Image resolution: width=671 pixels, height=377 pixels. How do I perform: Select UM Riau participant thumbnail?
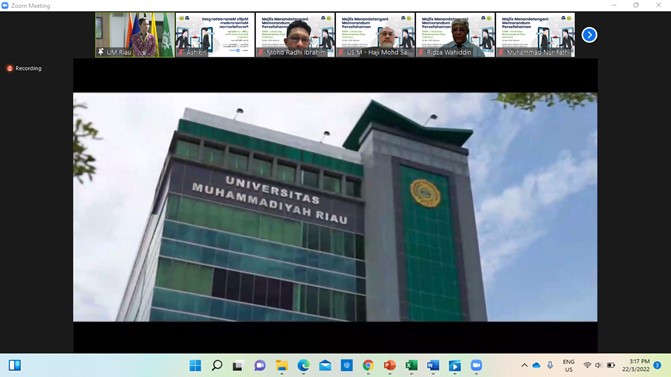pyautogui.click(x=135, y=35)
